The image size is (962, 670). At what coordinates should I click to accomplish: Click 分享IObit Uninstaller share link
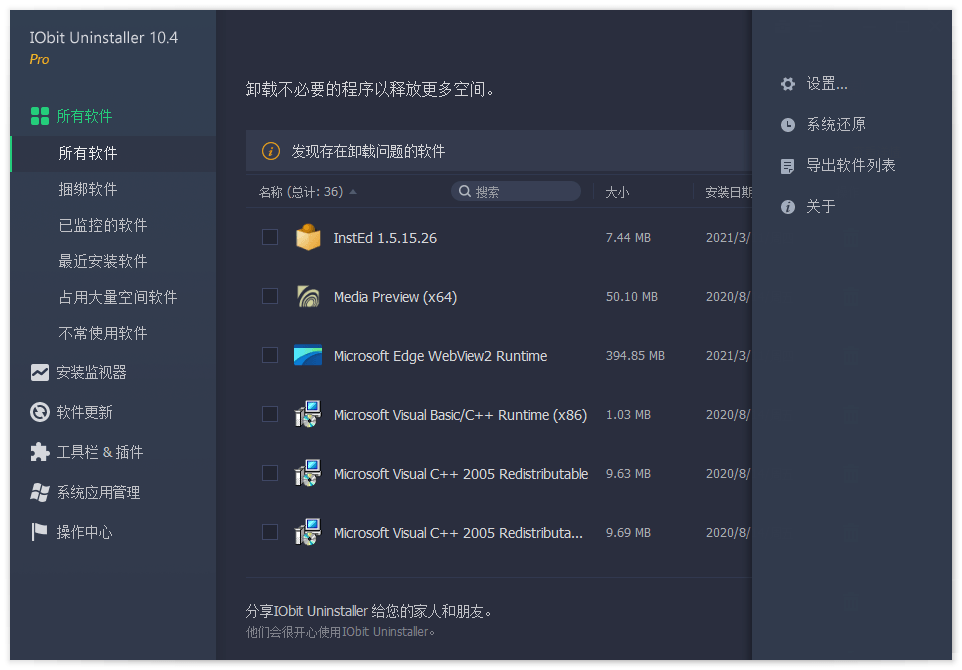point(368,611)
